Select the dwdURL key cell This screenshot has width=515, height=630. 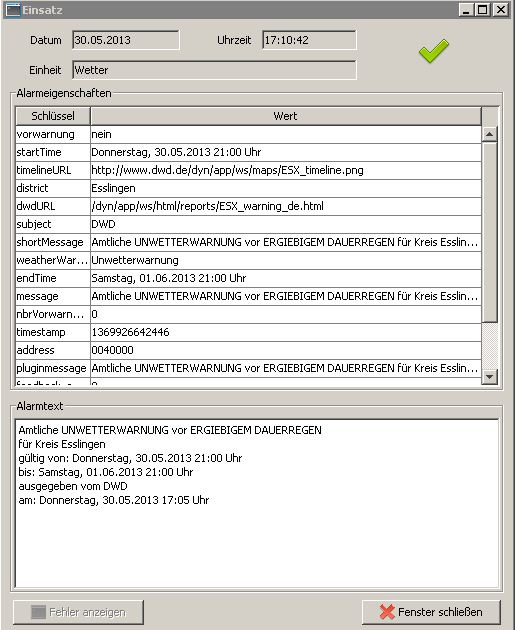click(x=53, y=206)
